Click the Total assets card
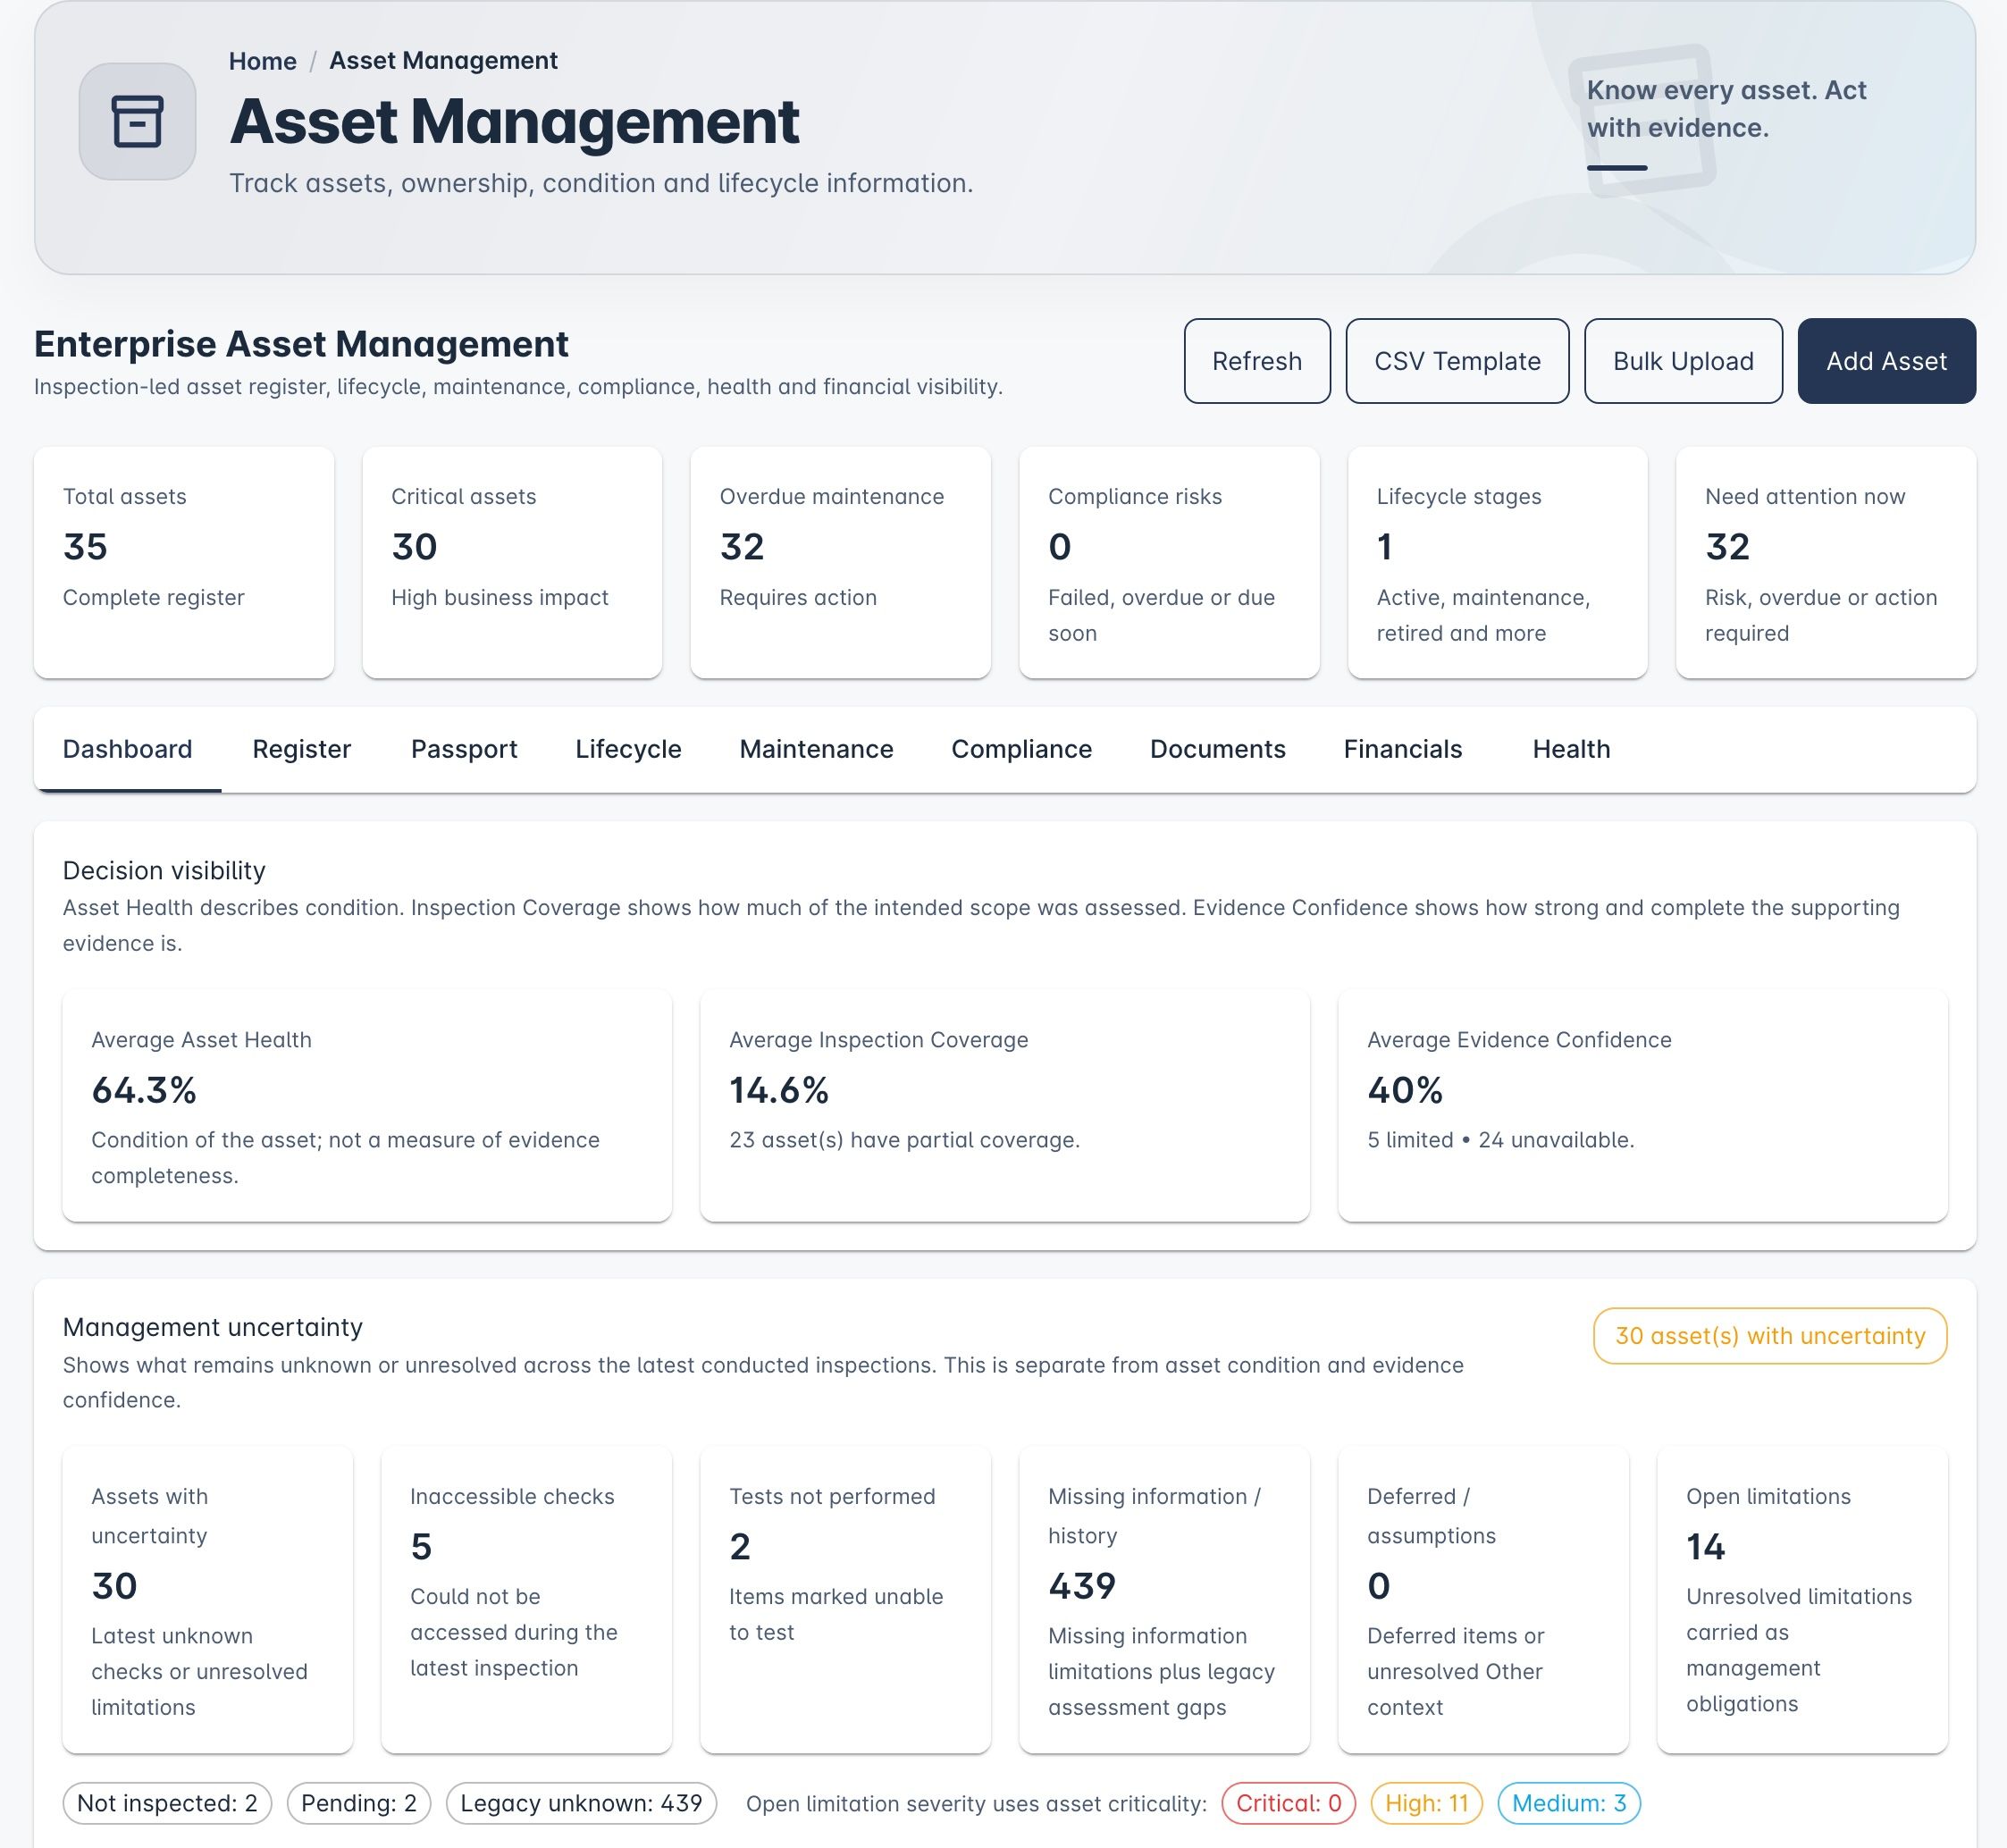This screenshot has width=2007, height=1848. pyautogui.click(x=184, y=562)
